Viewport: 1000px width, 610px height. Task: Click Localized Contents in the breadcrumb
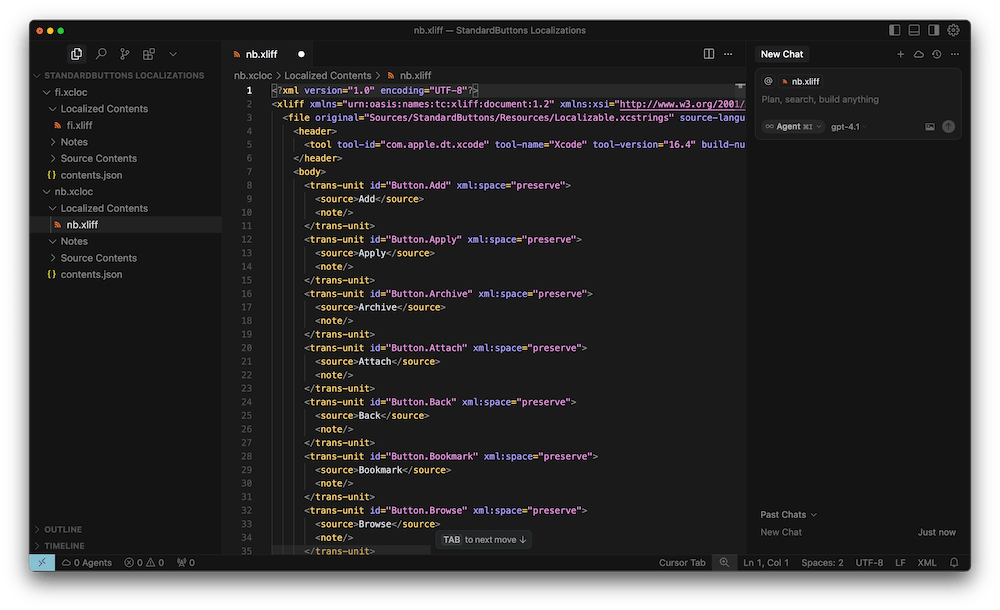coord(328,75)
